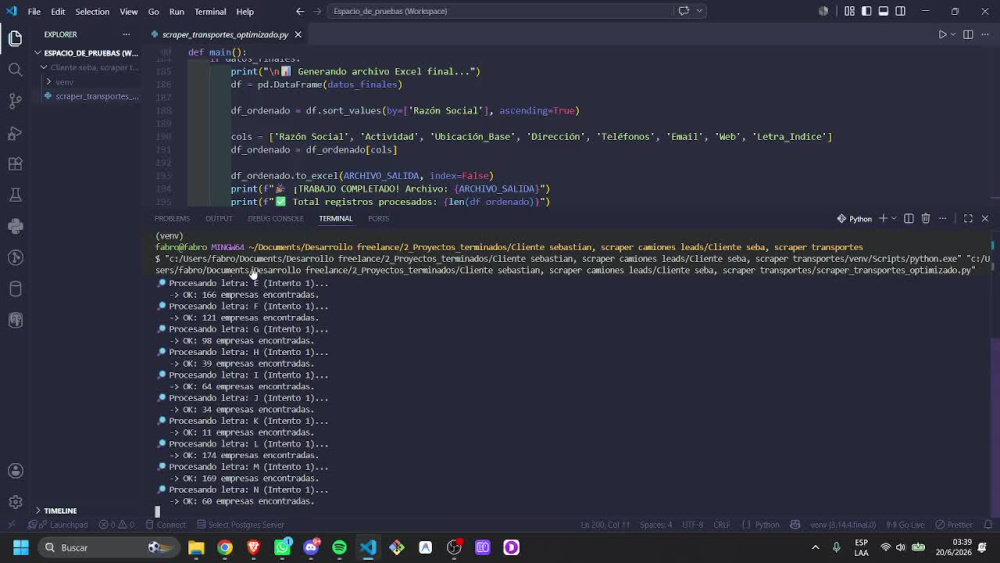Open the Source Control view
1000x563 pixels.
[x=15, y=101]
